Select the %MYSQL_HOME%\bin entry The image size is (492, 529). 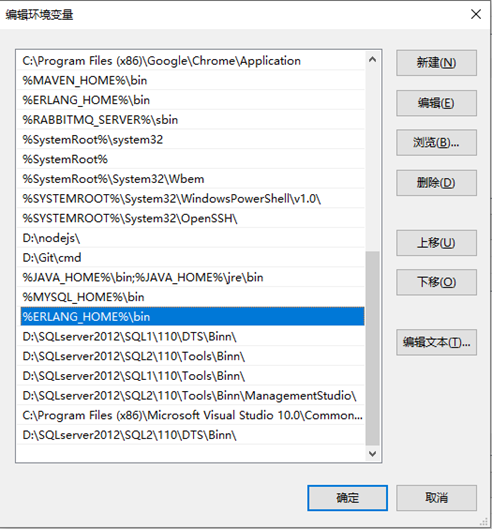pos(191,297)
